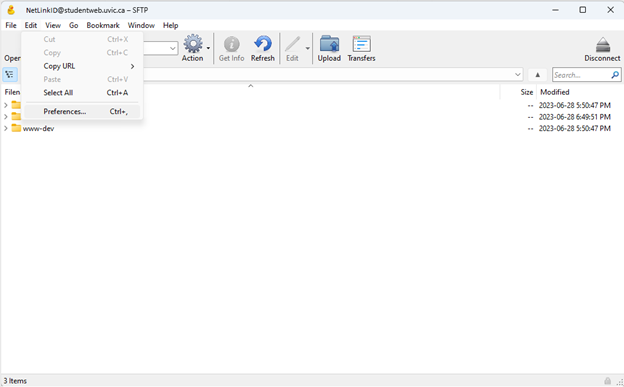
Task: Maximize the Cyberduck window
Action: (x=583, y=10)
